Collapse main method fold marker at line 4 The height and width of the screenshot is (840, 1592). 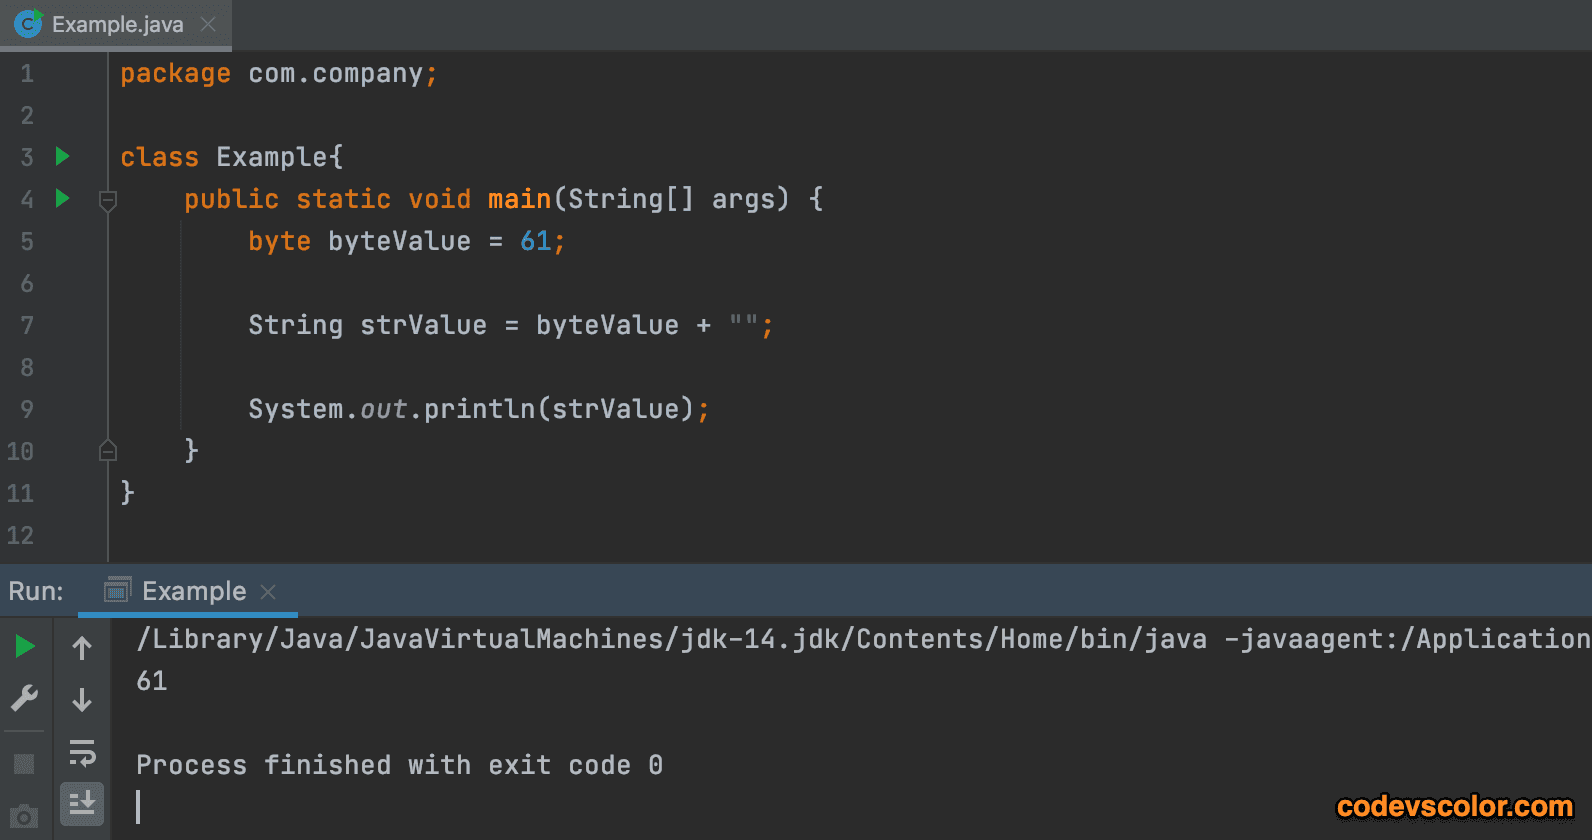[x=108, y=201]
